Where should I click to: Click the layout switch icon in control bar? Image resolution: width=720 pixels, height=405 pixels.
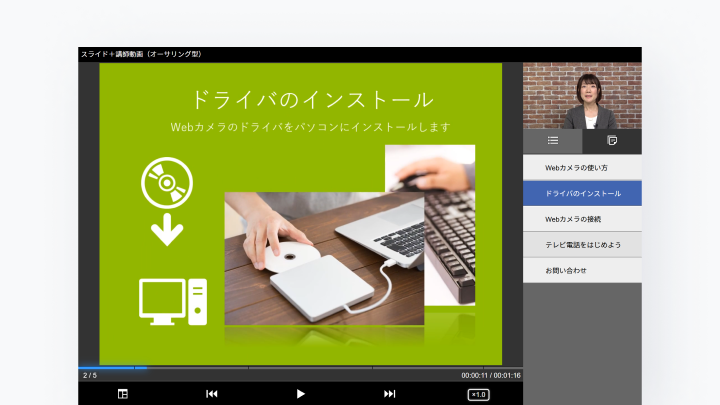(123, 394)
